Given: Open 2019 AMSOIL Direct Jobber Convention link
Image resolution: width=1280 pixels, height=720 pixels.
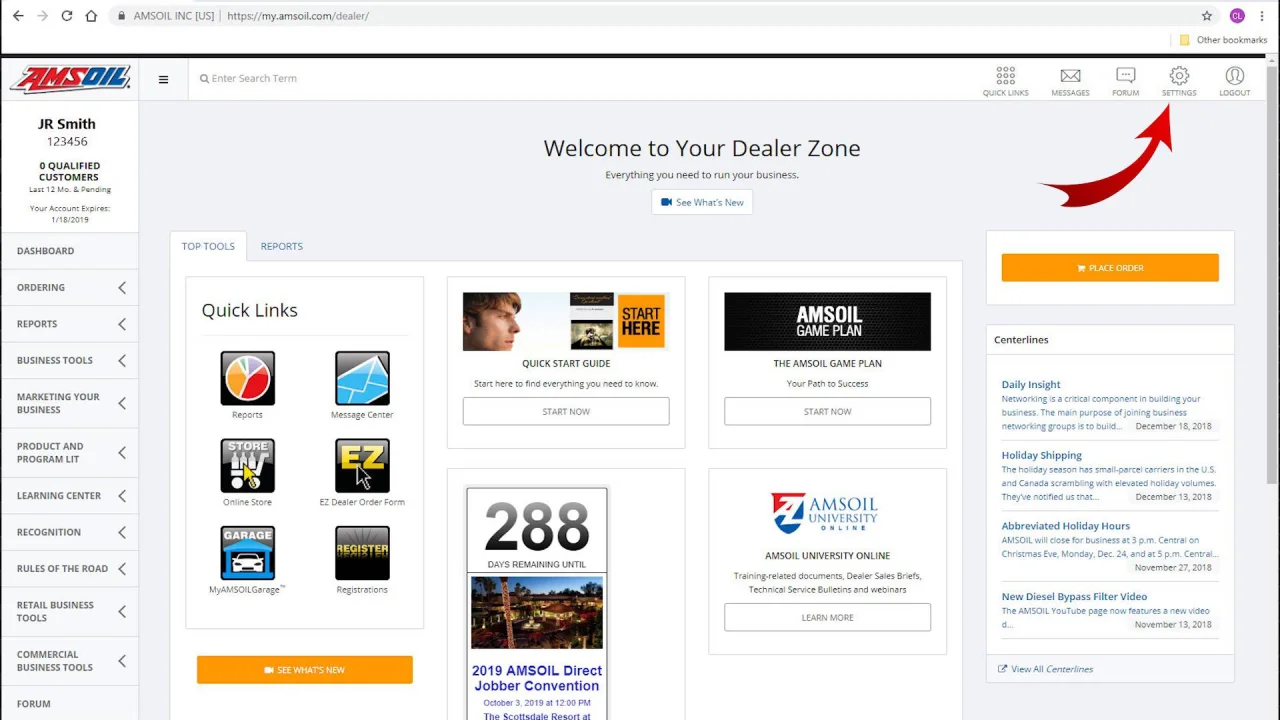Looking at the screenshot, I should (x=537, y=678).
